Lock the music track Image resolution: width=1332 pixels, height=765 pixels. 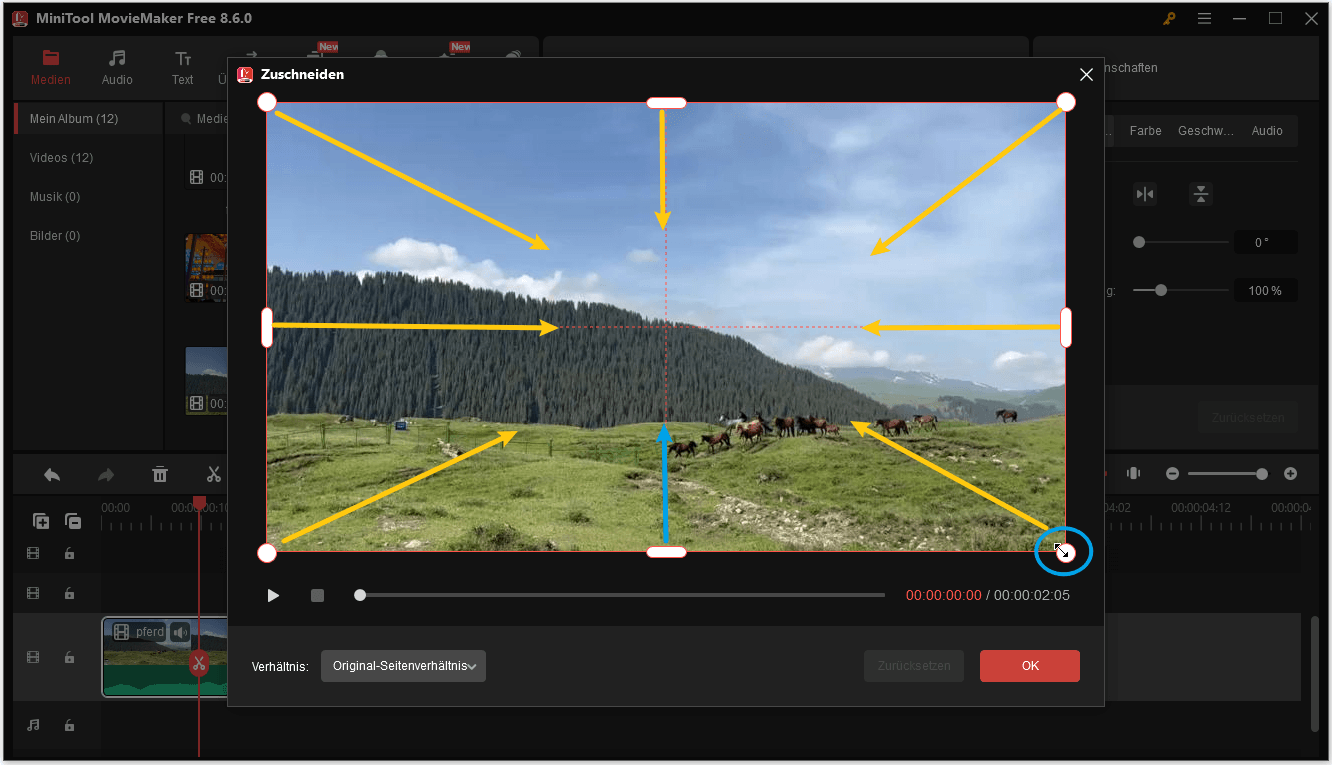click(68, 725)
